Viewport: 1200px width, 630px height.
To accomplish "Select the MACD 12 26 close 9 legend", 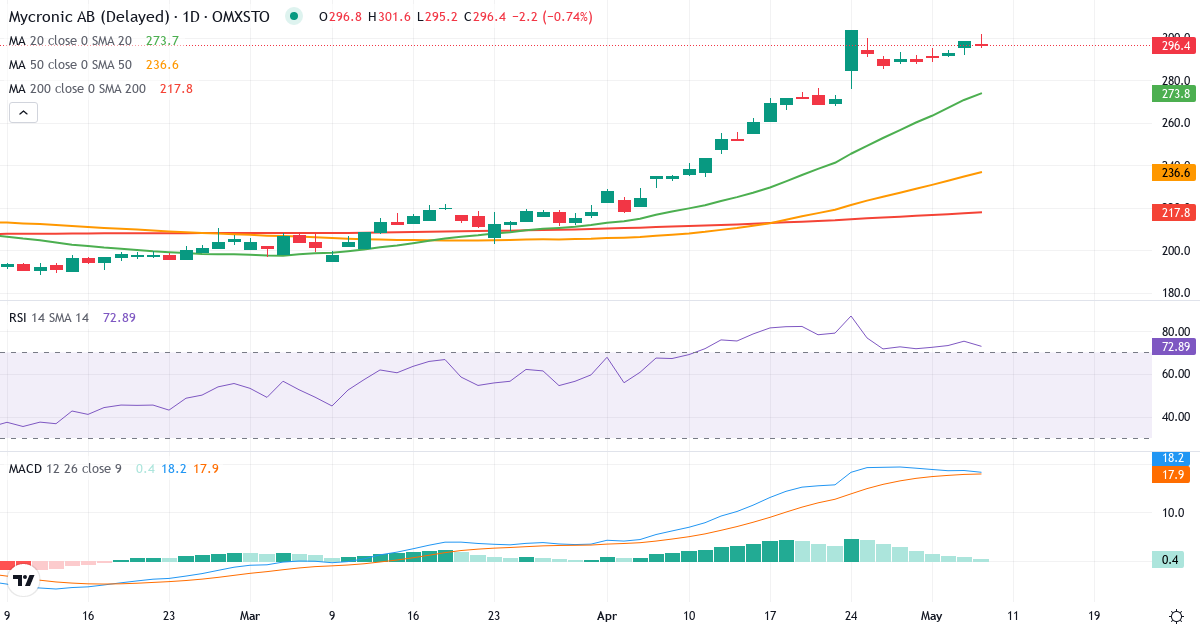I will point(67,468).
